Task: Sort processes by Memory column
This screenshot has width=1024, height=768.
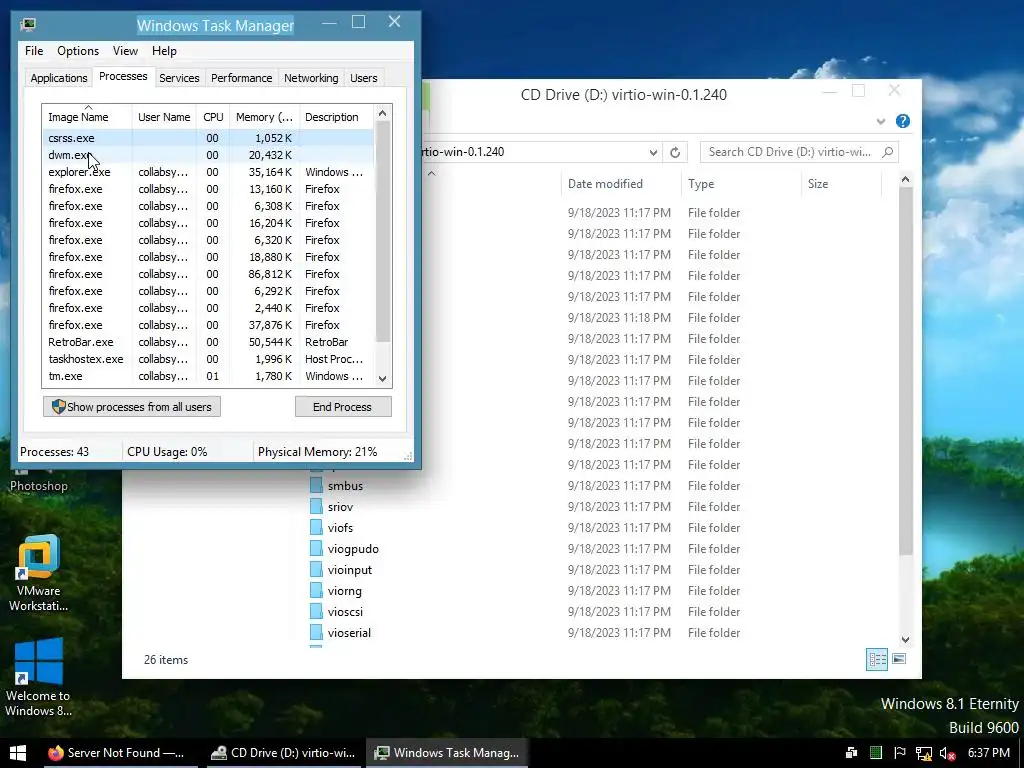Action: point(264,117)
